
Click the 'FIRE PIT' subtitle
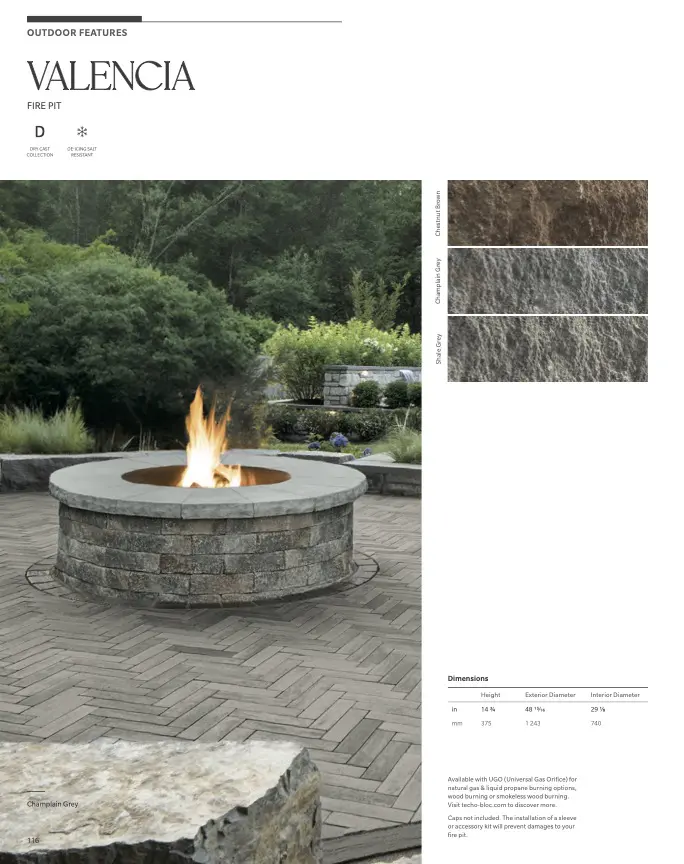coord(44,106)
